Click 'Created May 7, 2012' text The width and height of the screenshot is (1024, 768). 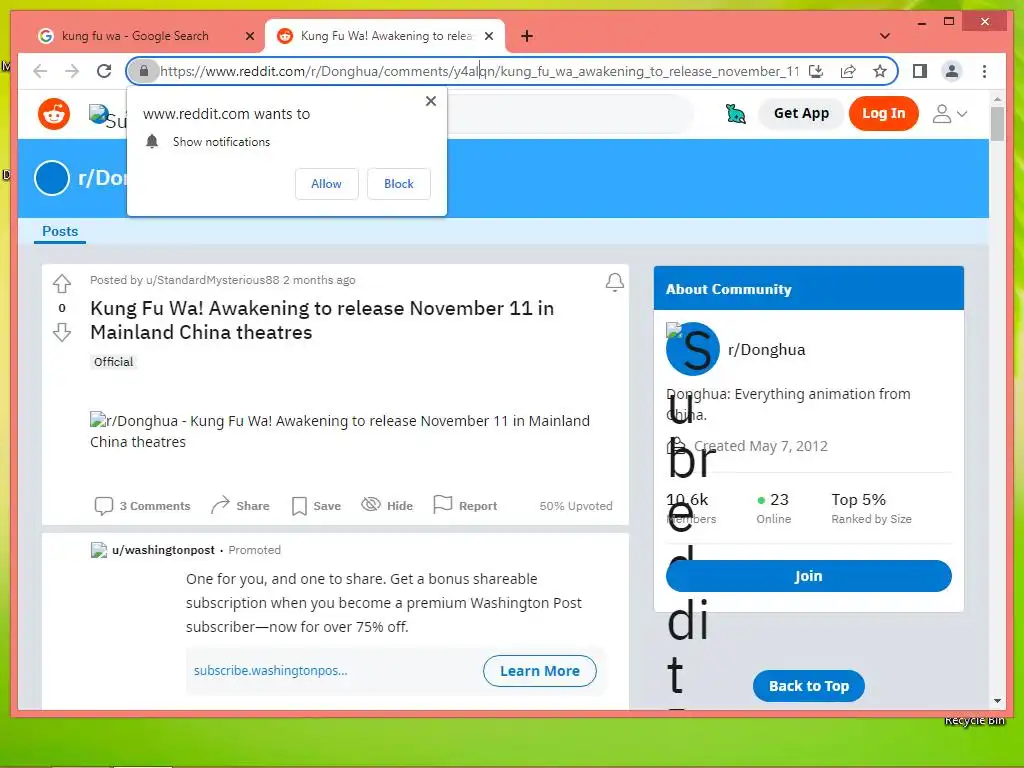click(760, 446)
